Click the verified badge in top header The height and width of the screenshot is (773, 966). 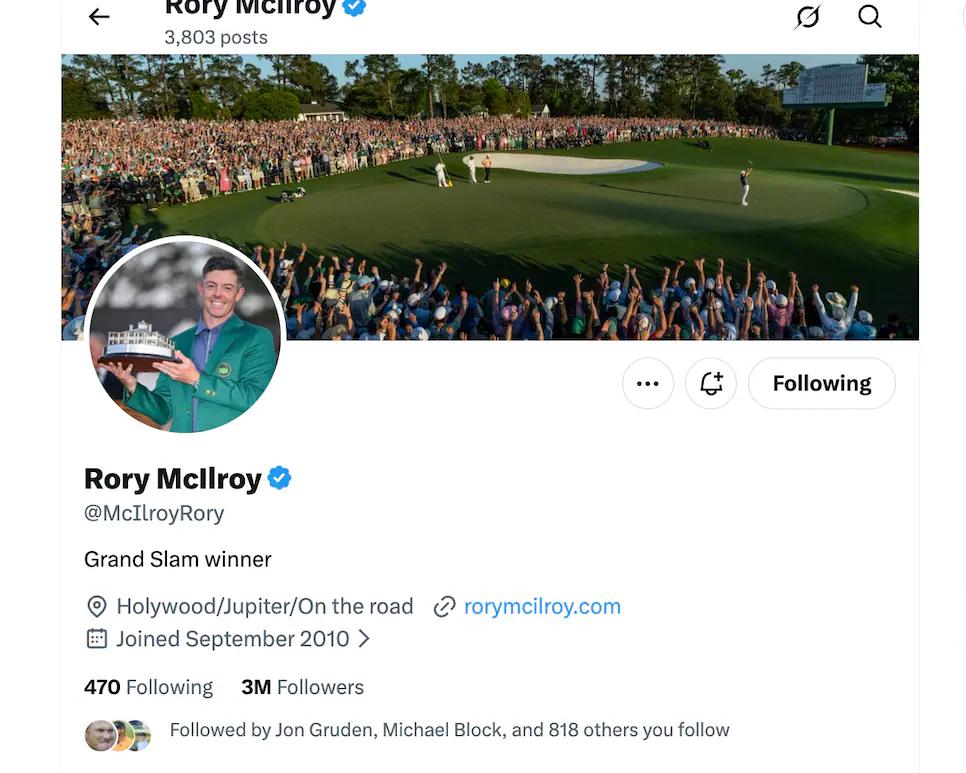[x=354, y=6]
